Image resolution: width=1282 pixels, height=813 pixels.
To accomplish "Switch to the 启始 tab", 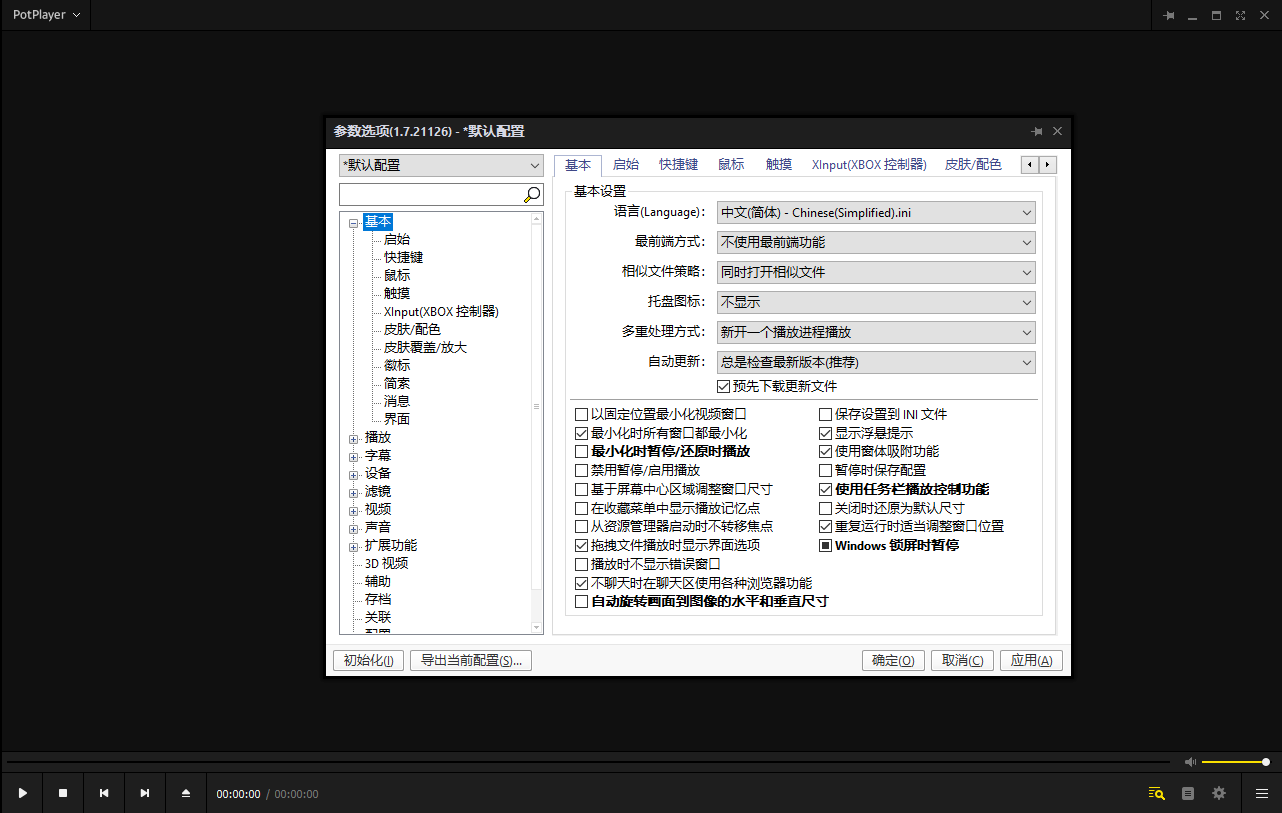I will (626, 165).
